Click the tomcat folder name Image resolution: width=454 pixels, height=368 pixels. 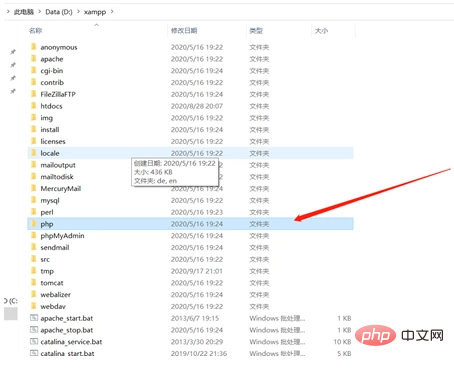coord(52,283)
